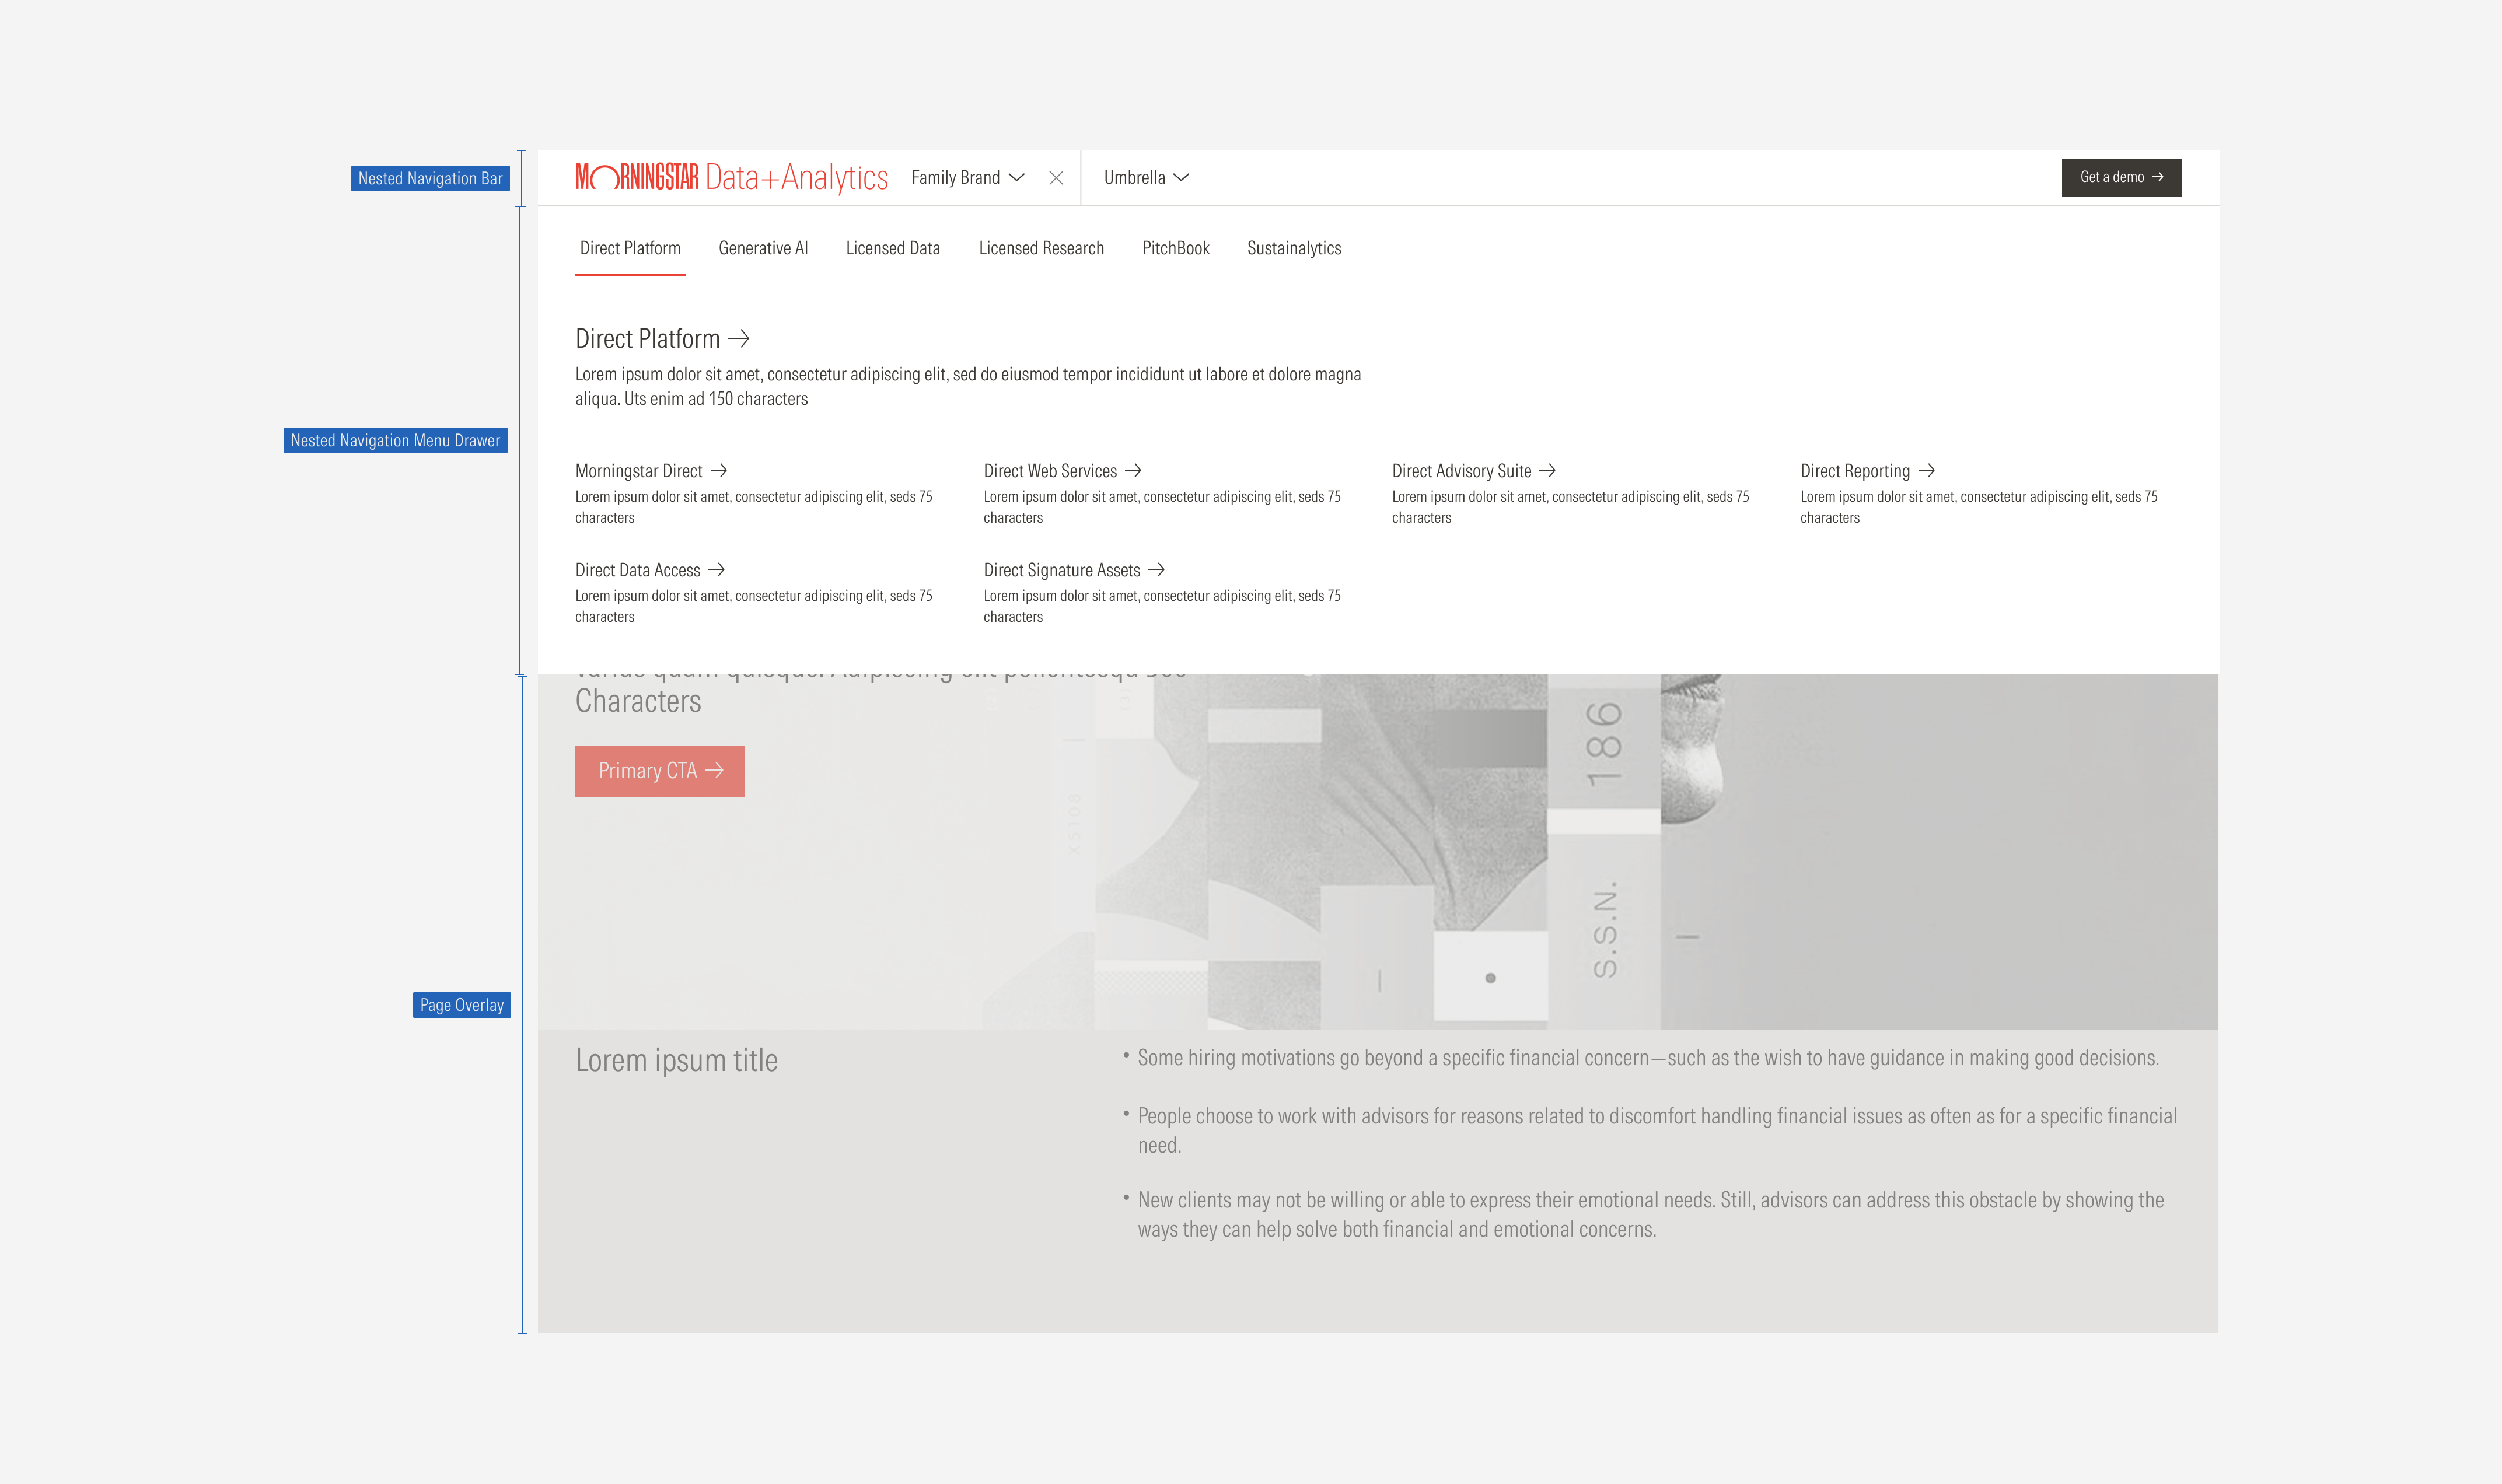Click the Page Overlay annotation label
The height and width of the screenshot is (1484, 2502).
(x=462, y=1005)
